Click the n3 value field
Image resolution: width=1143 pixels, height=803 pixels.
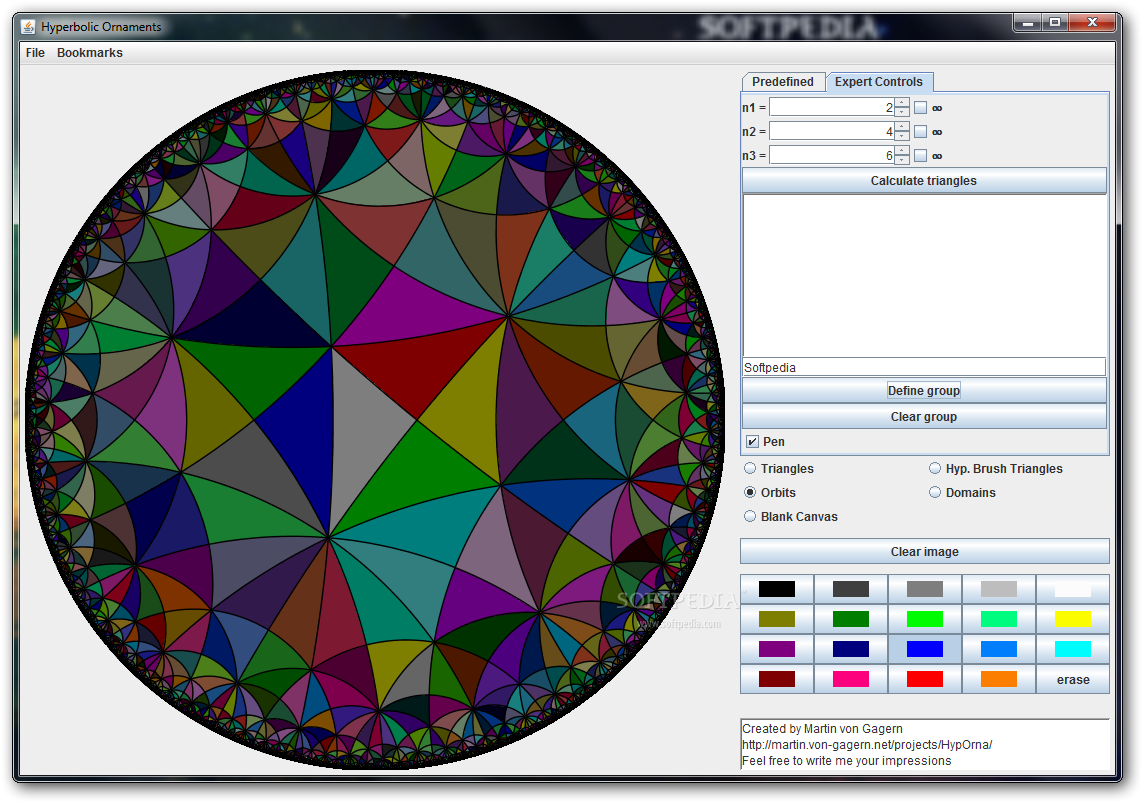coord(831,155)
